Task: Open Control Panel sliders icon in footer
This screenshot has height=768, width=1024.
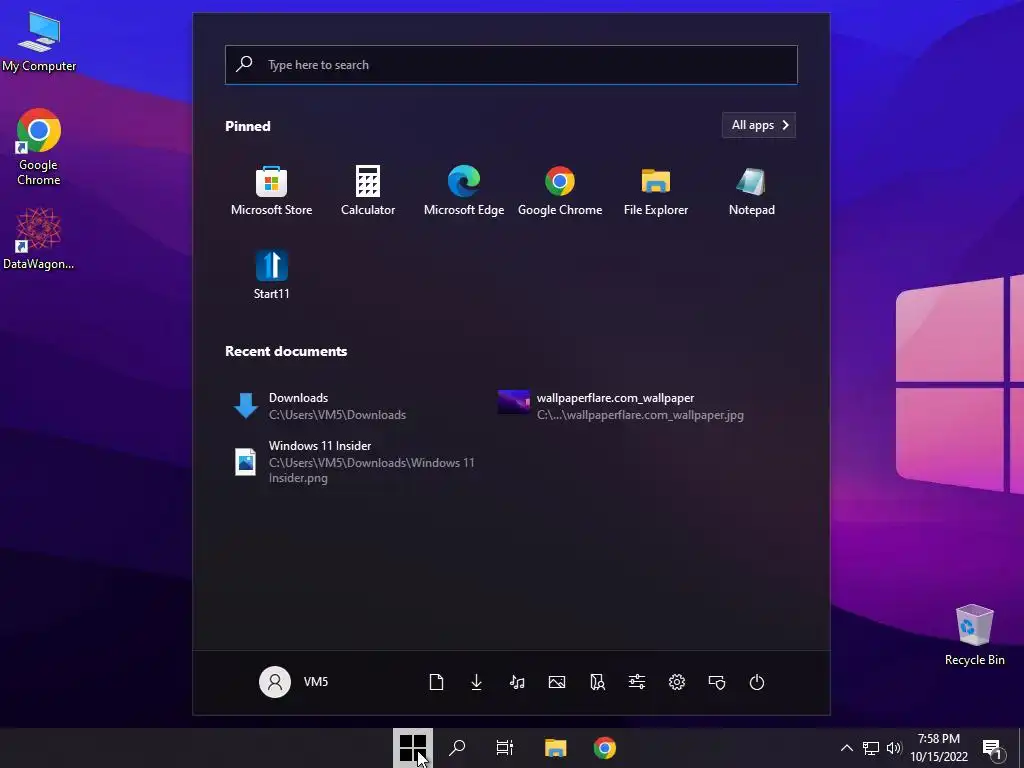Action: coord(637,682)
